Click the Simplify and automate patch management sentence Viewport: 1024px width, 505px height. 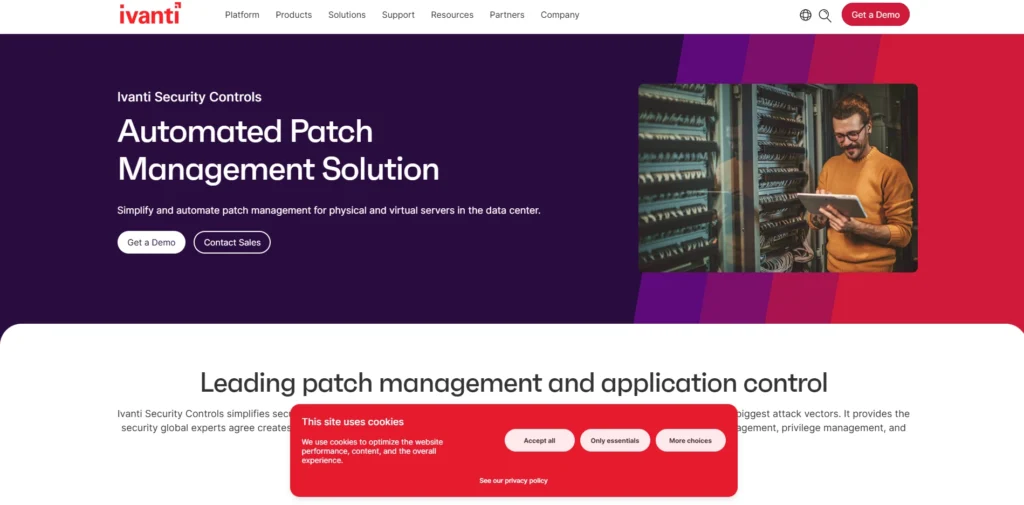point(328,211)
